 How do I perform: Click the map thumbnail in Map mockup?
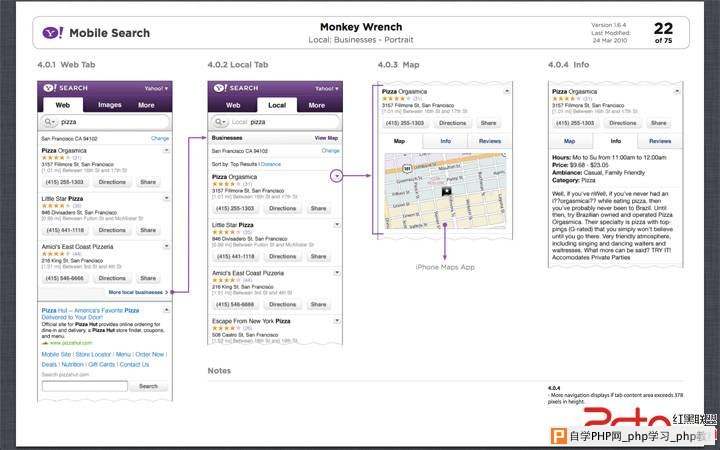pyautogui.click(x=445, y=191)
